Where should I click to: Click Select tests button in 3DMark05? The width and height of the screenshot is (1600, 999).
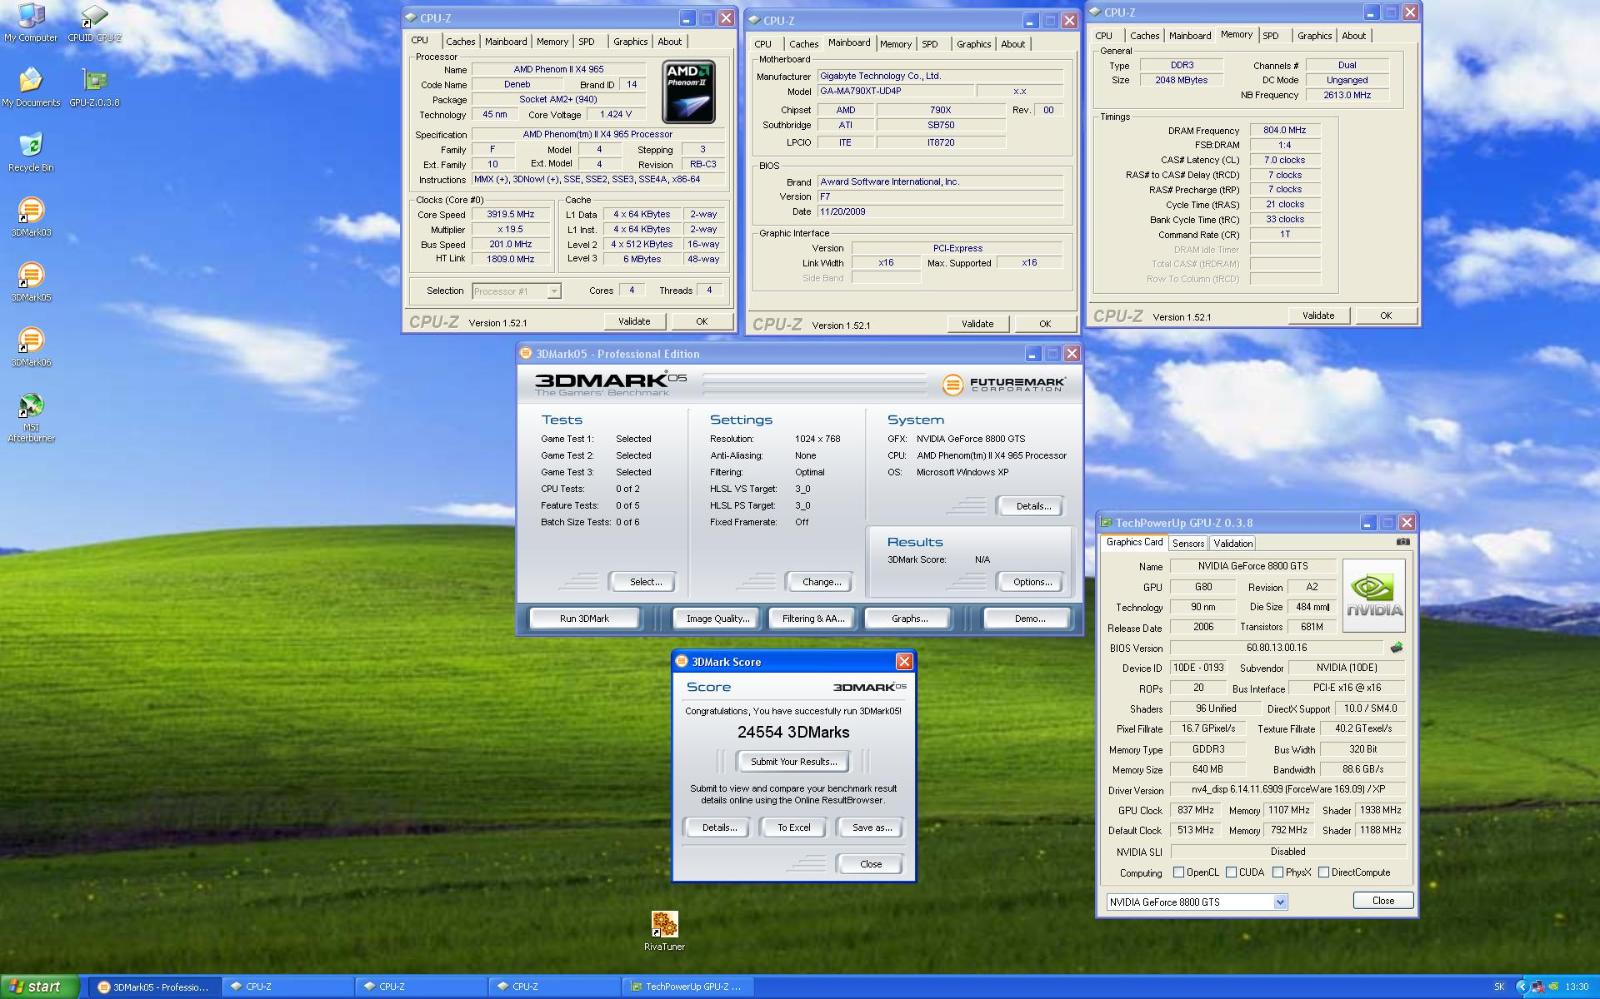pos(645,582)
